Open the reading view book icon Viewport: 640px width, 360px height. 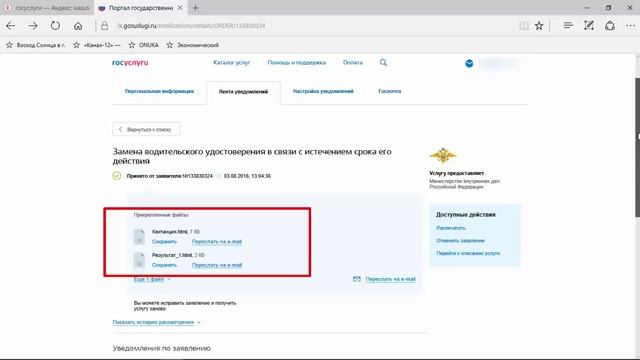[x=524, y=26]
